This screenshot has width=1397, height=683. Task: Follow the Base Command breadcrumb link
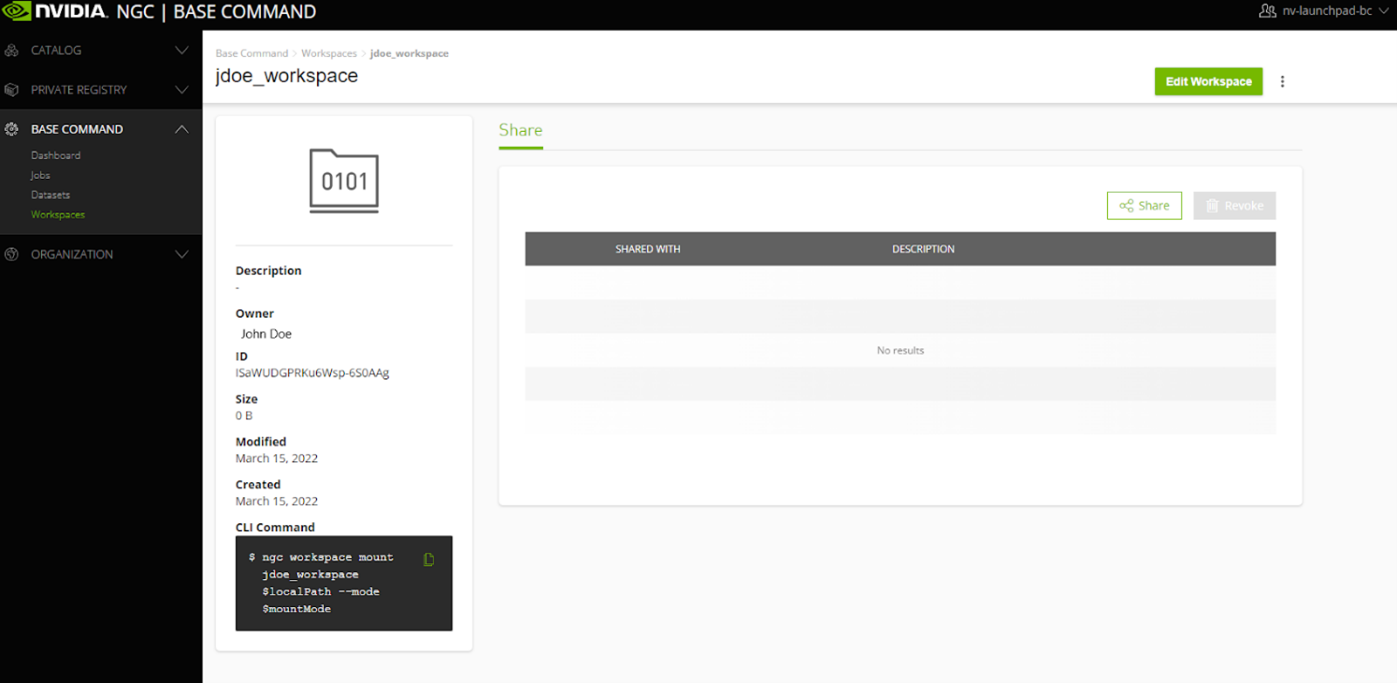pyautogui.click(x=252, y=53)
